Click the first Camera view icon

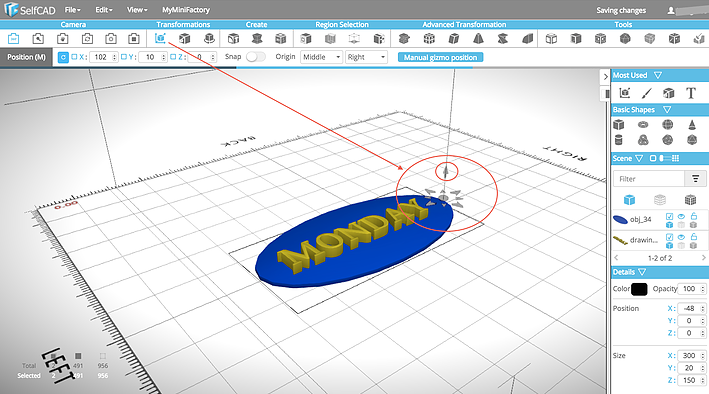coord(14,38)
